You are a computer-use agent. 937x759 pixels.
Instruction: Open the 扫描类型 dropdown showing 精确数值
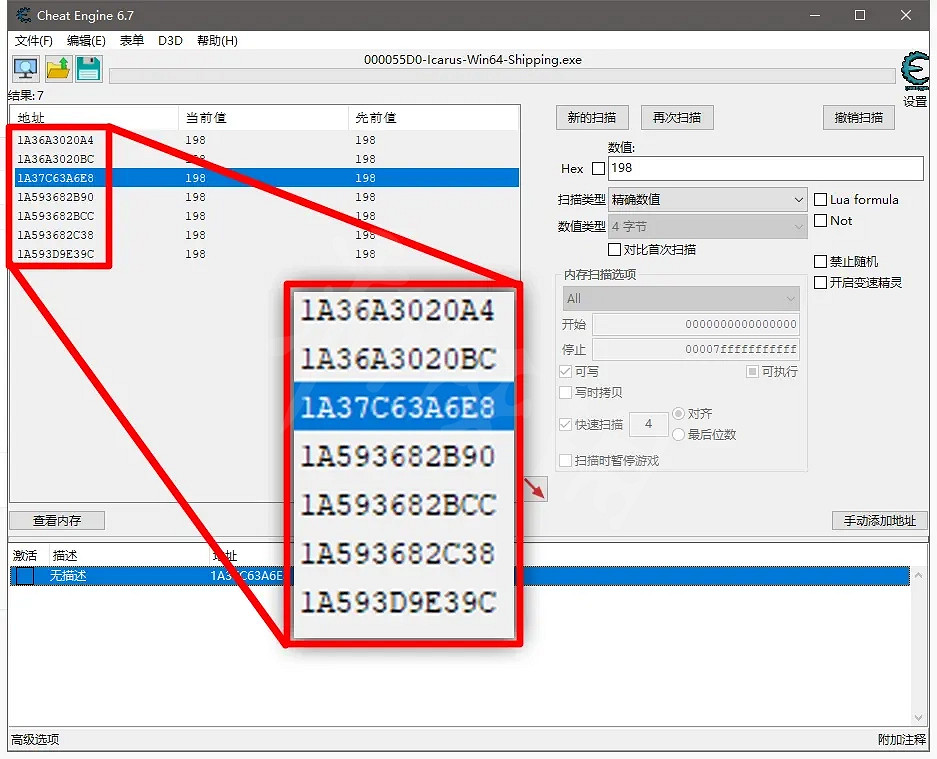pyautogui.click(x=707, y=200)
